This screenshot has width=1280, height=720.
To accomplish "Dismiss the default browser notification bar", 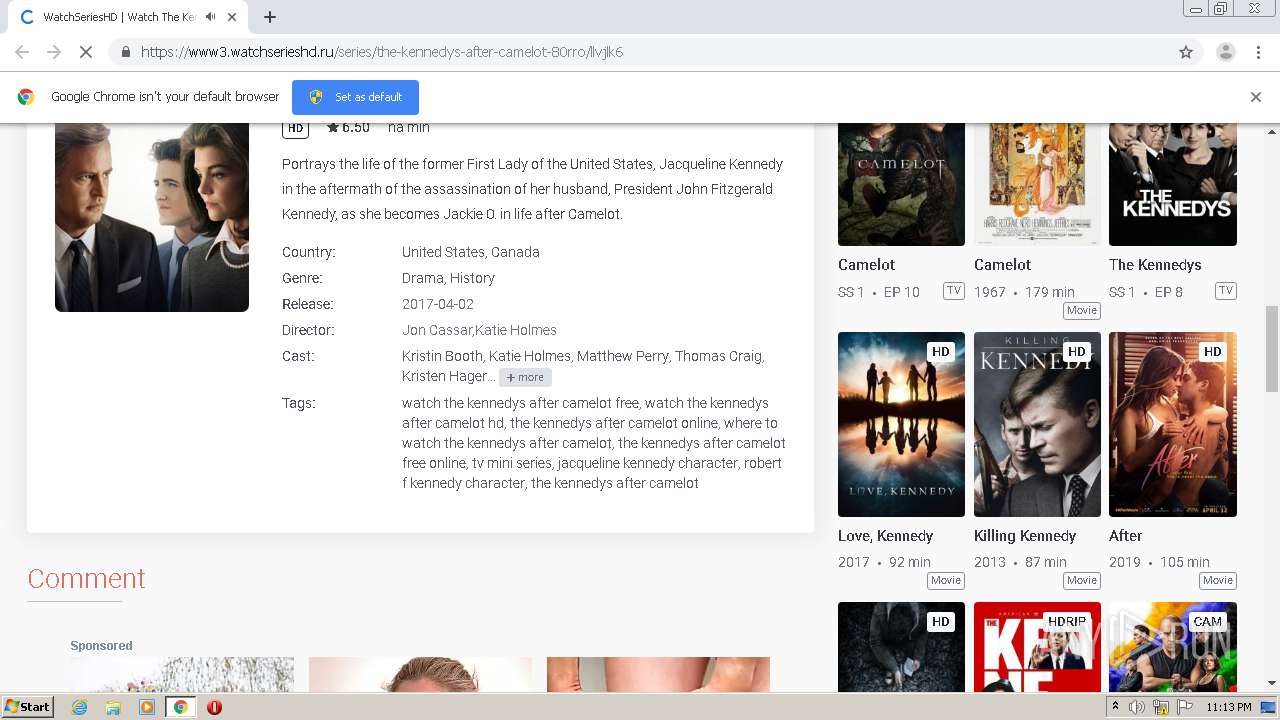I will [1256, 97].
